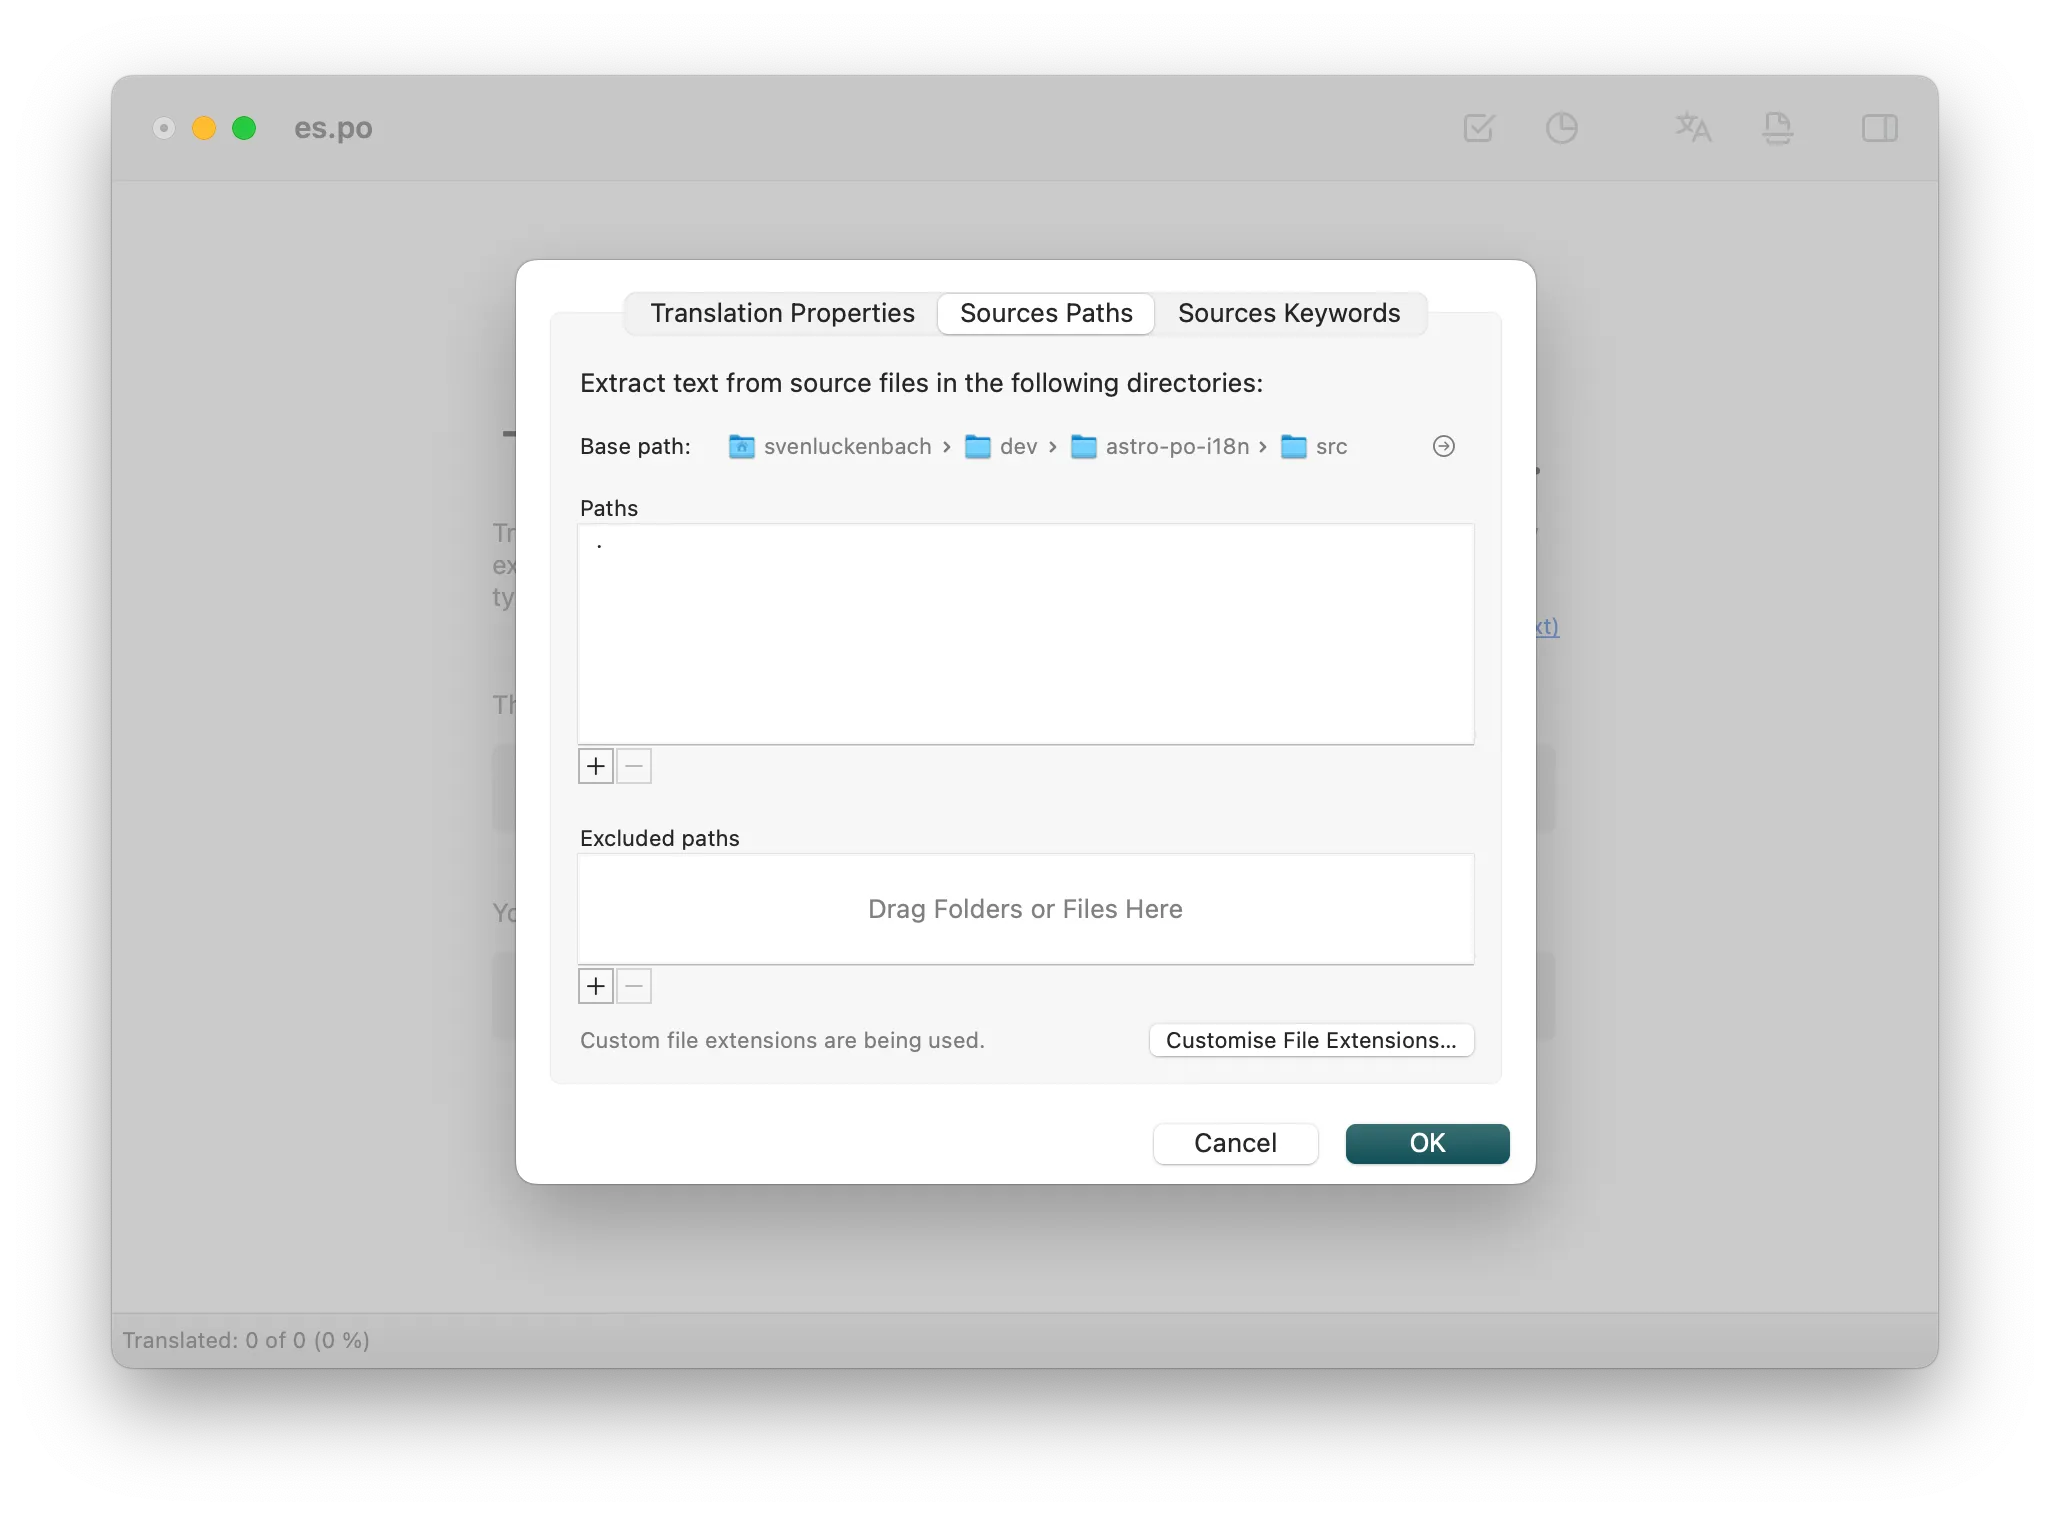
Task: Click the OK button to confirm
Action: [1426, 1142]
